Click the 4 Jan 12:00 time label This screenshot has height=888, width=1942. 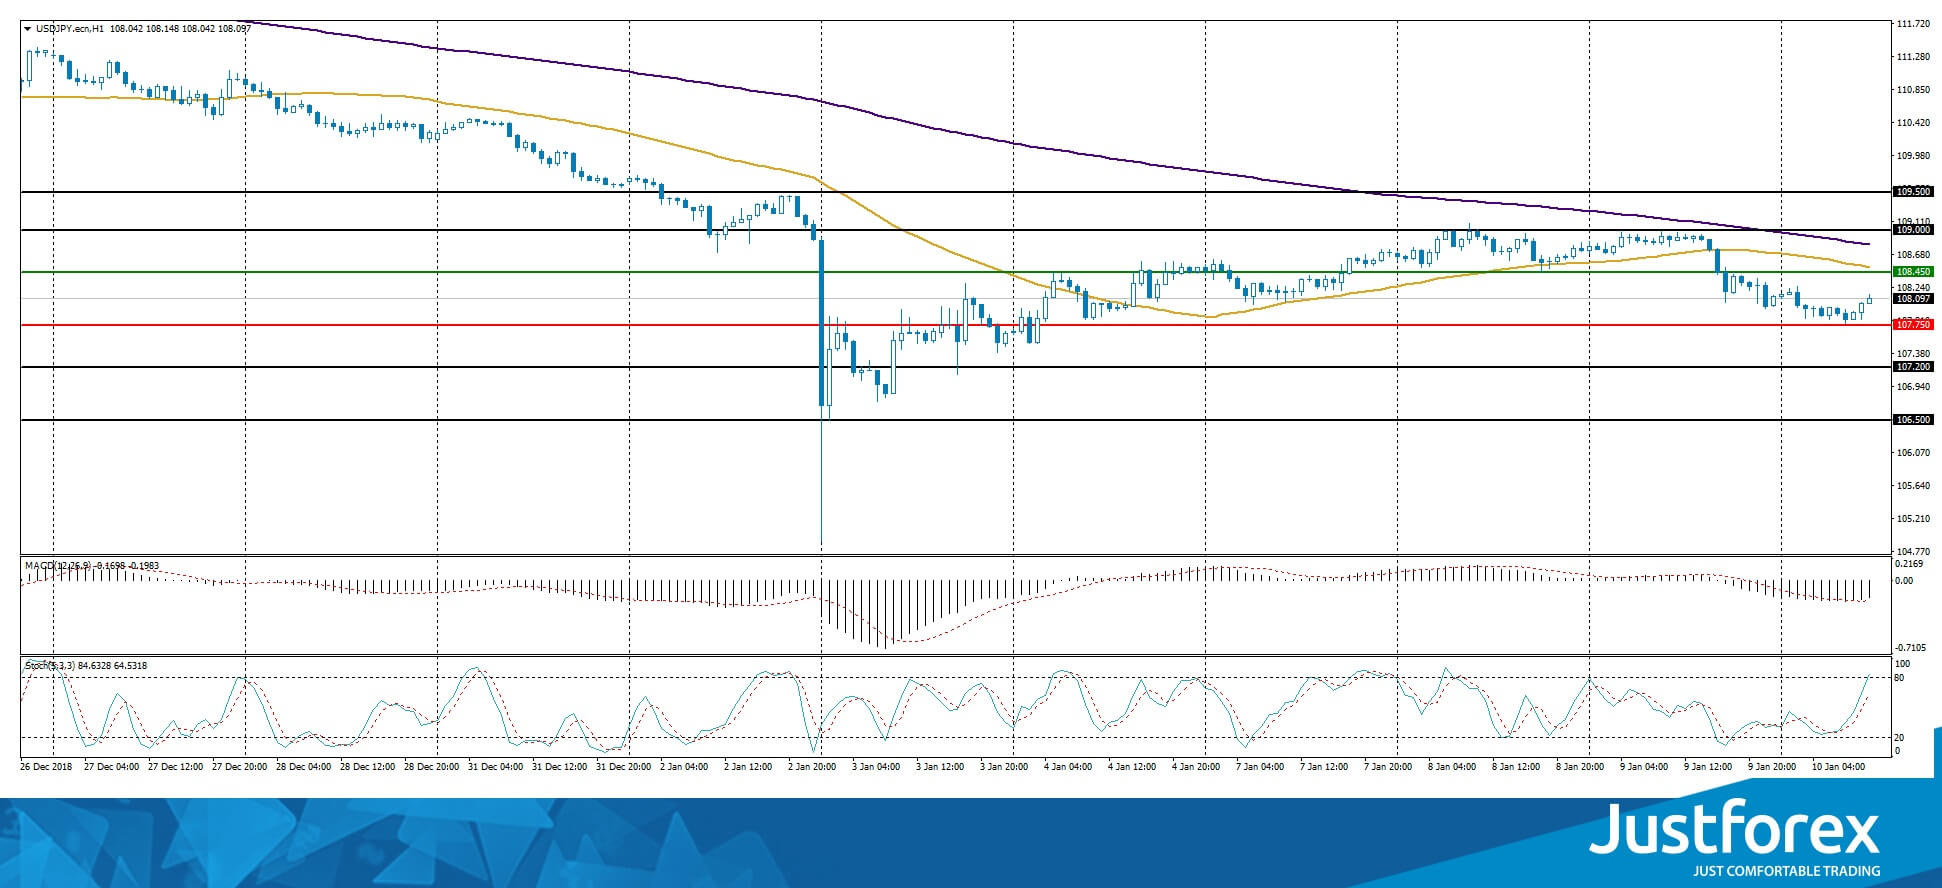1131,767
